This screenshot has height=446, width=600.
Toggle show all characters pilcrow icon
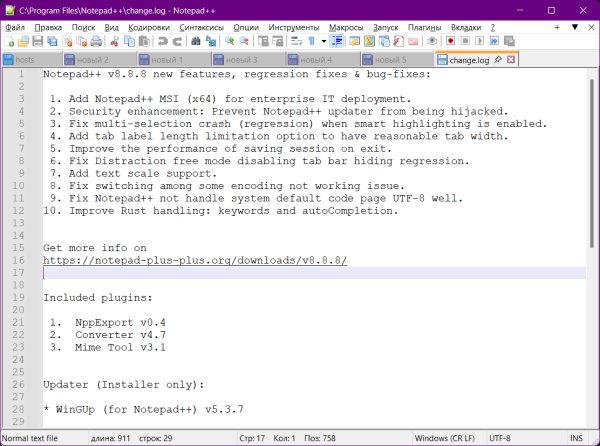coord(311,41)
